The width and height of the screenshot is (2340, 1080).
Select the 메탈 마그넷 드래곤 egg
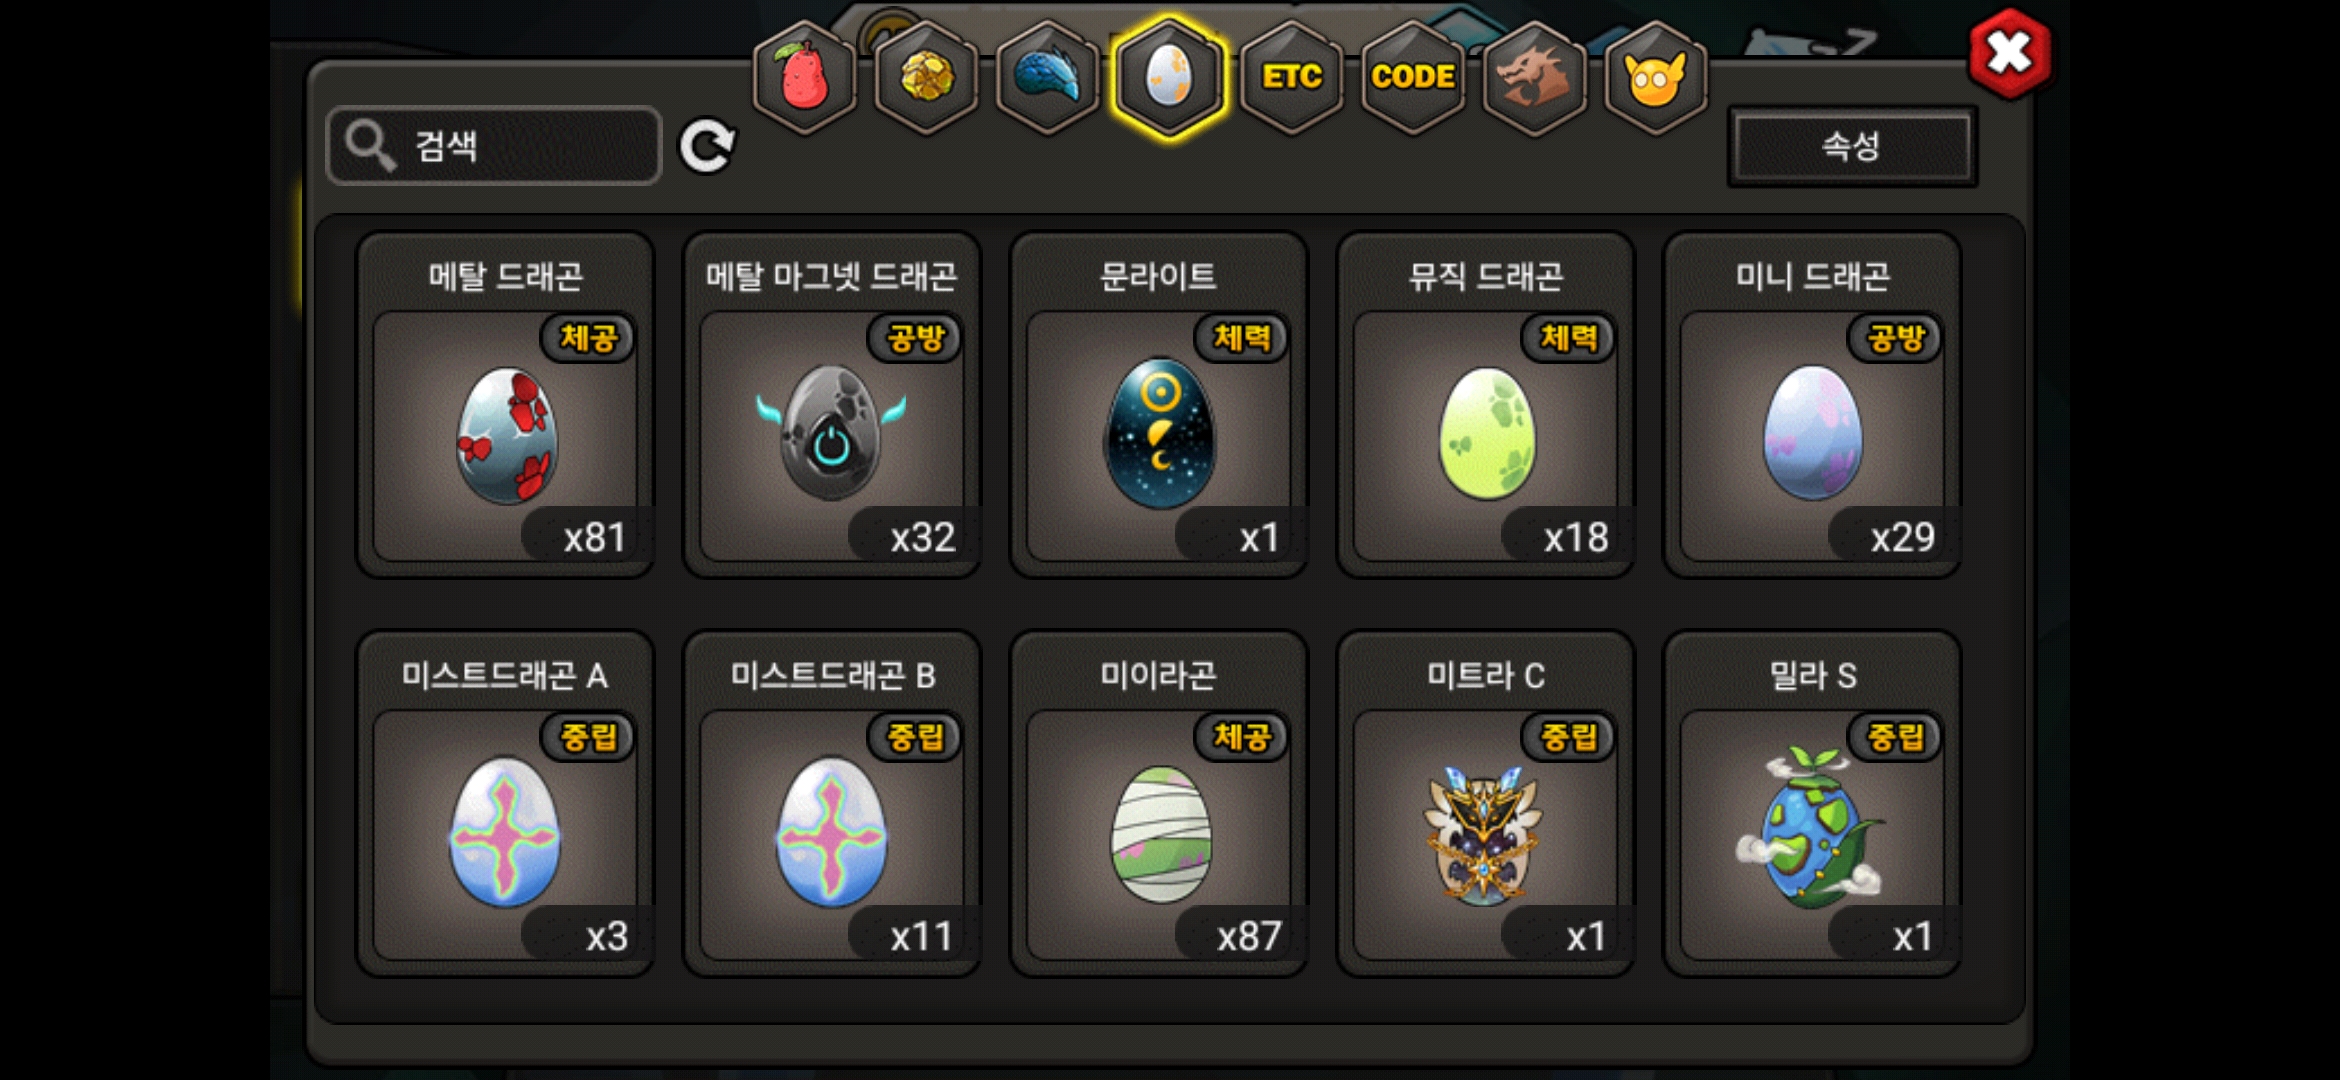coord(832,405)
